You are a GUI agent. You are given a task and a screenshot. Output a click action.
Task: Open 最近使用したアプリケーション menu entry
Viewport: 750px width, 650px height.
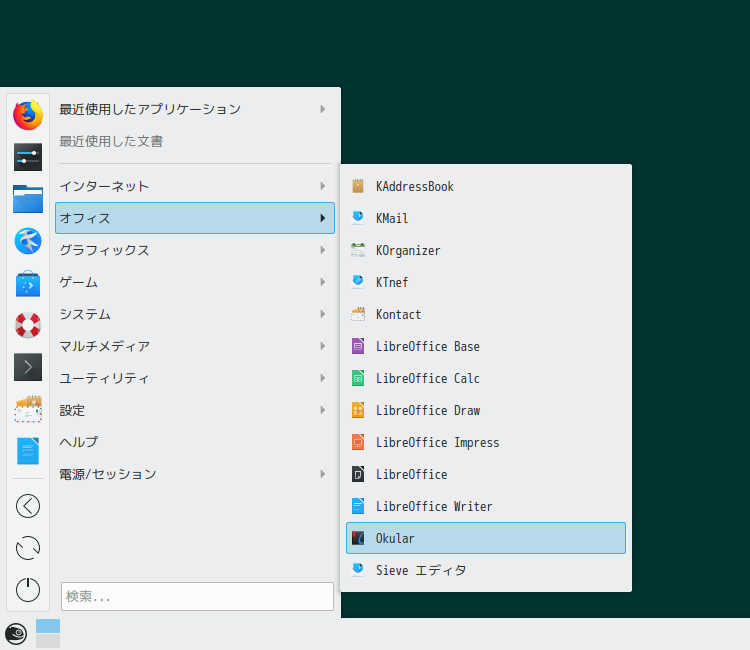[x=195, y=109]
